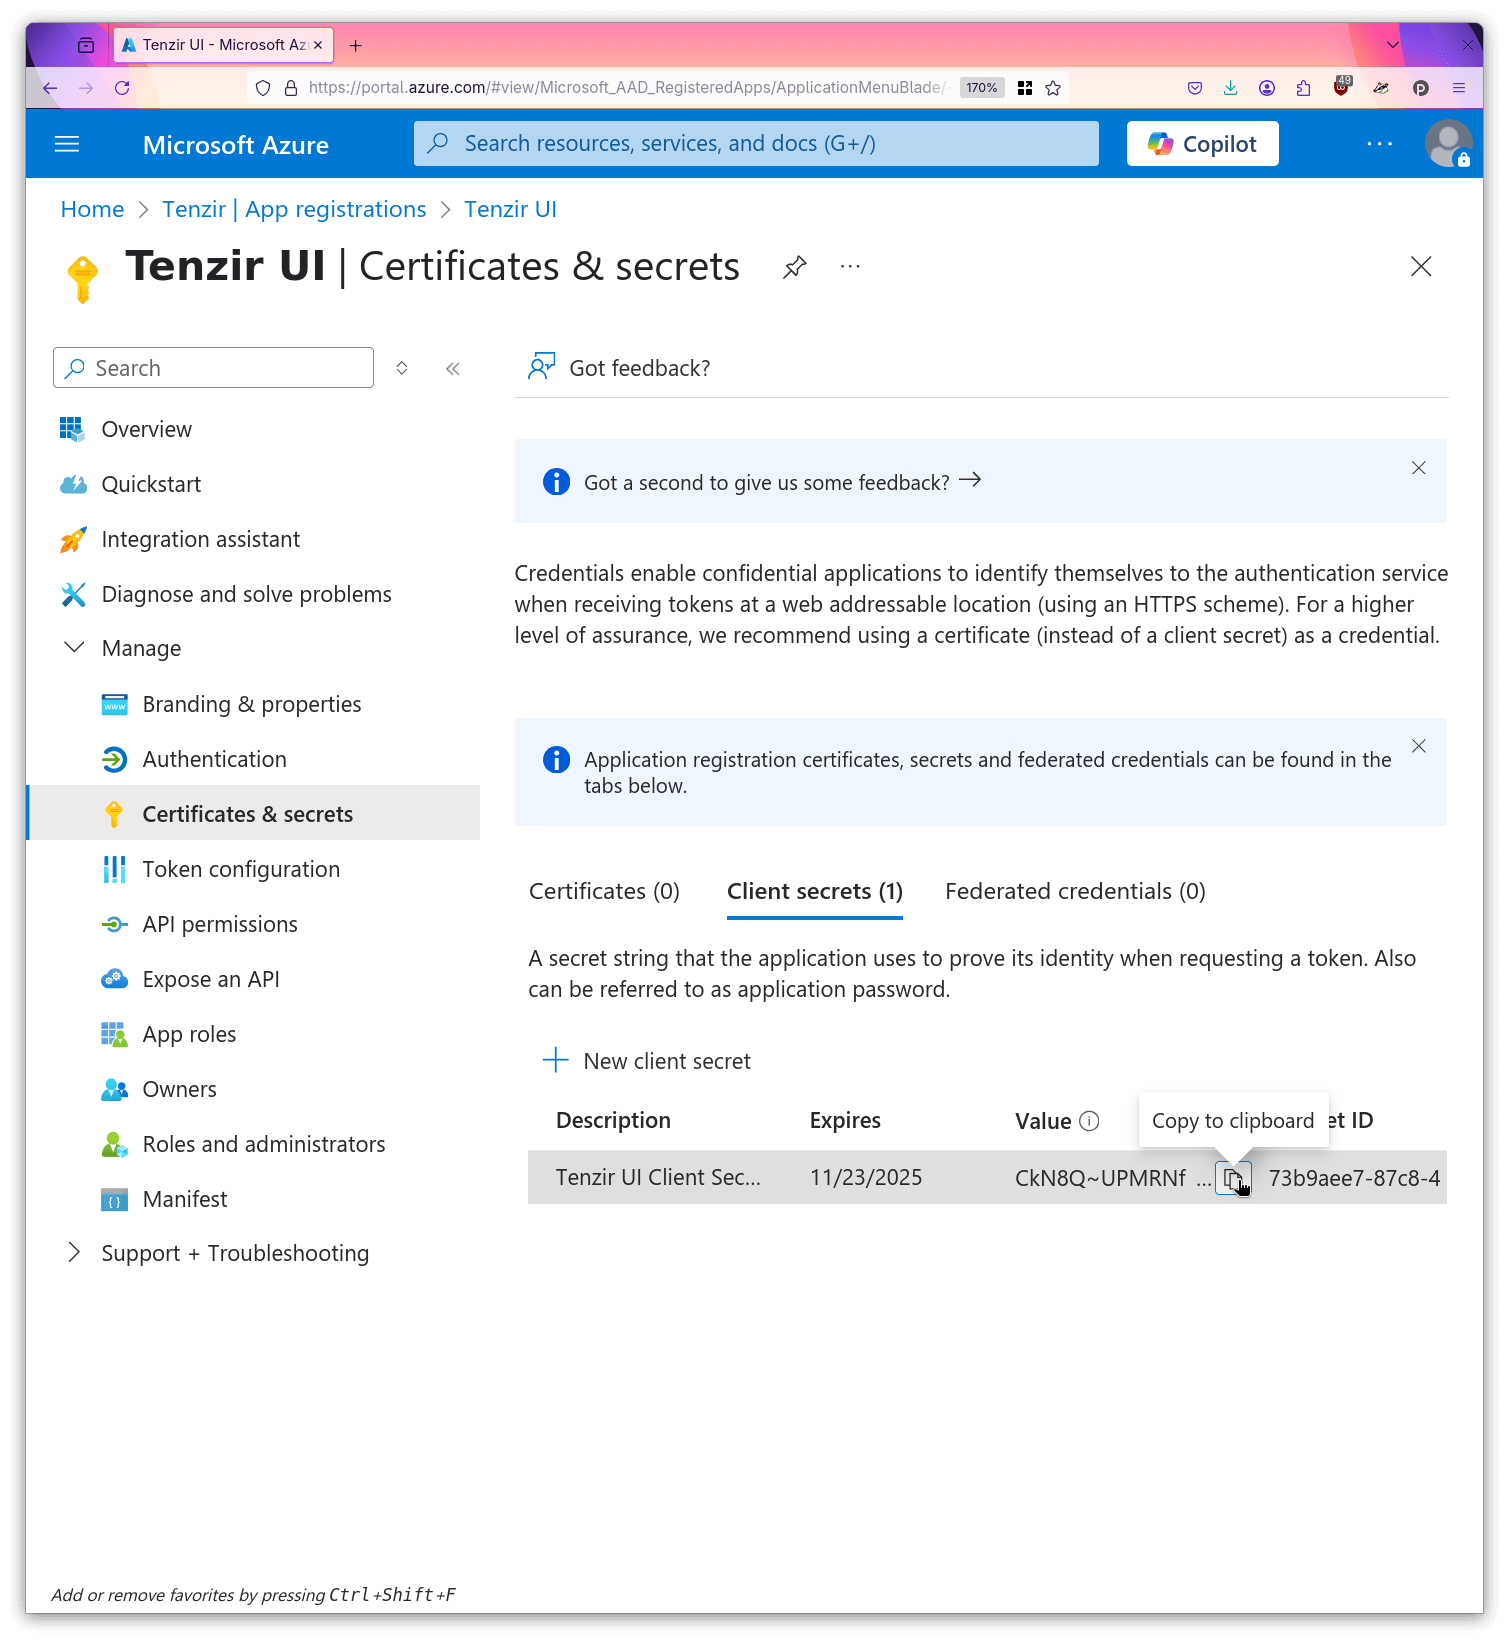Click the Value column info icon
This screenshot has height=1642, width=1509.
coord(1090,1121)
